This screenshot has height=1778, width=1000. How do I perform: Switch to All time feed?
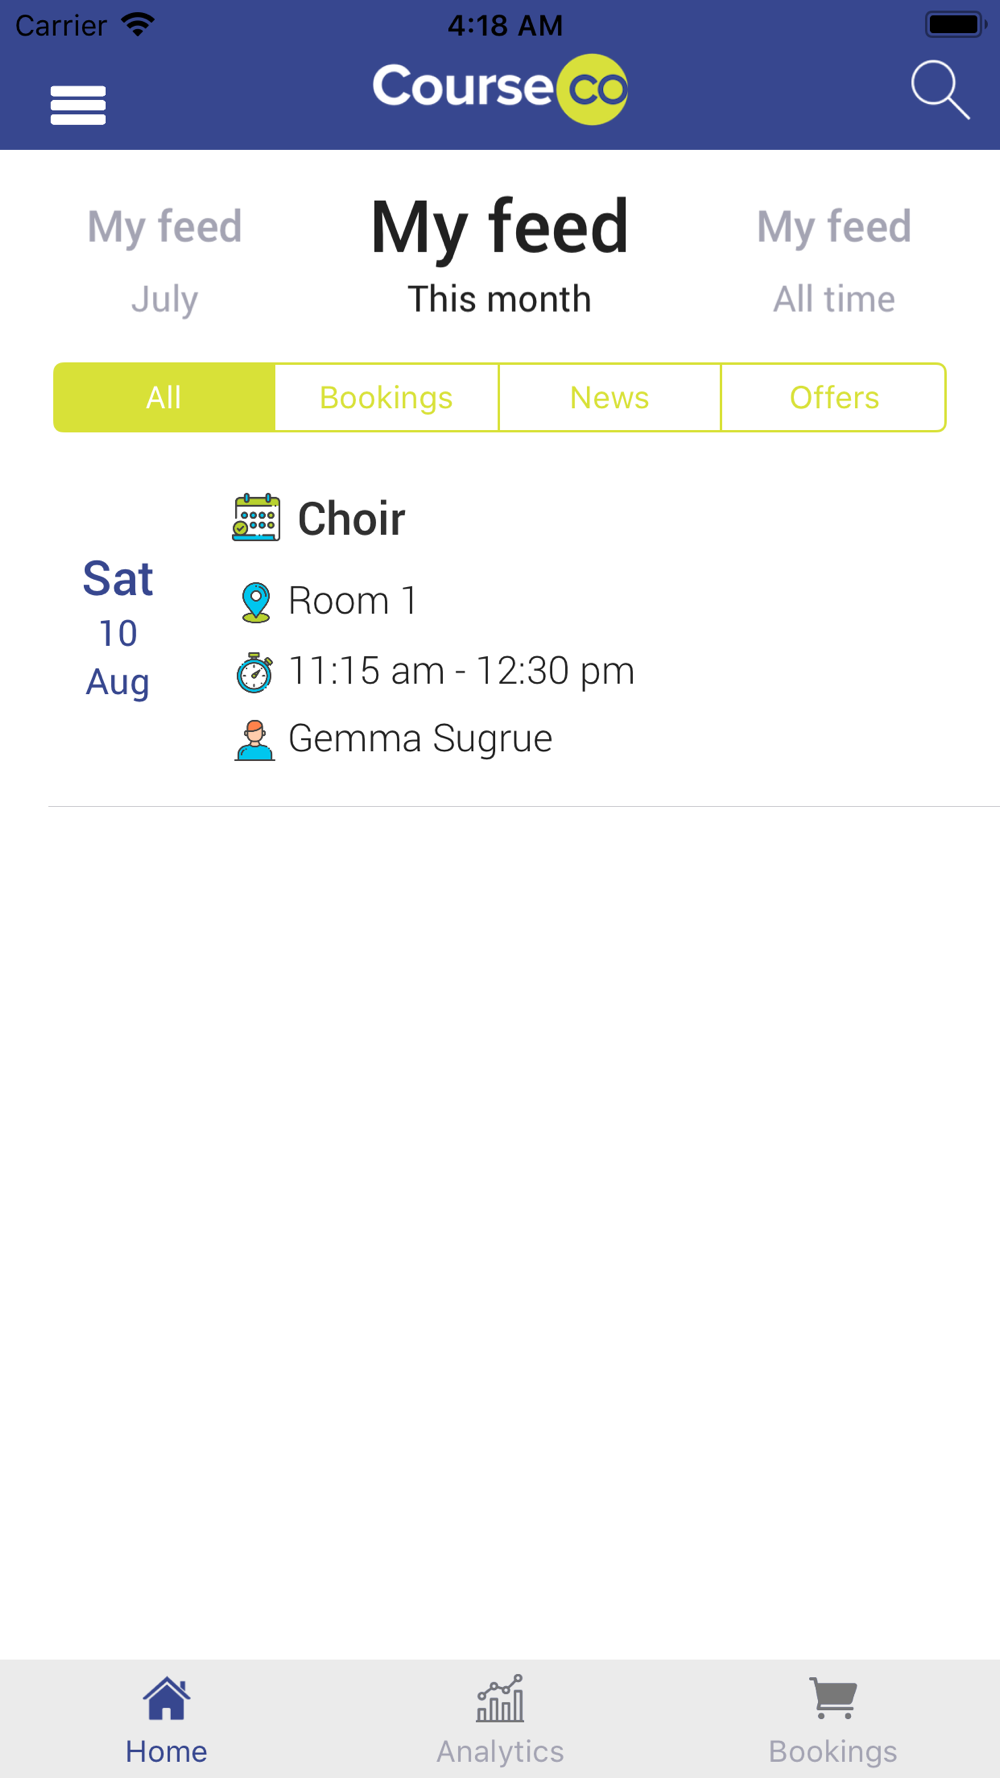(x=834, y=258)
